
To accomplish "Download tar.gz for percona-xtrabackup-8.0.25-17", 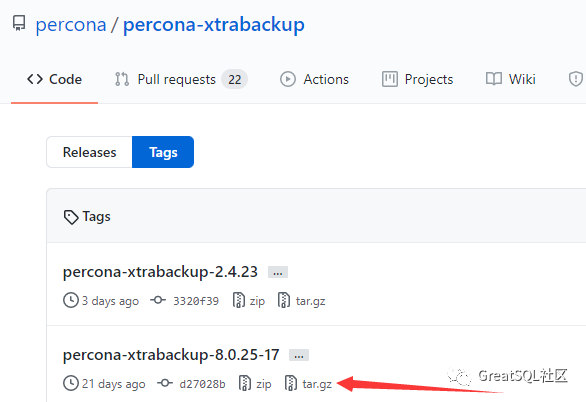I will tap(308, 384).
